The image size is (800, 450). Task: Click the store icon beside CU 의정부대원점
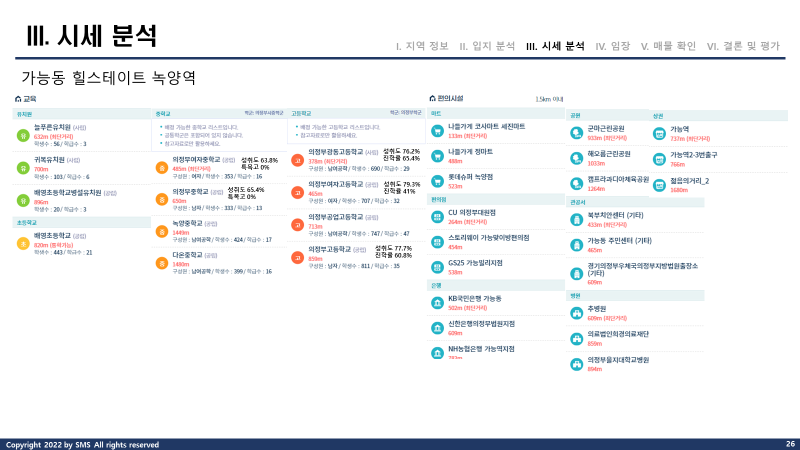tap(437, 217)
